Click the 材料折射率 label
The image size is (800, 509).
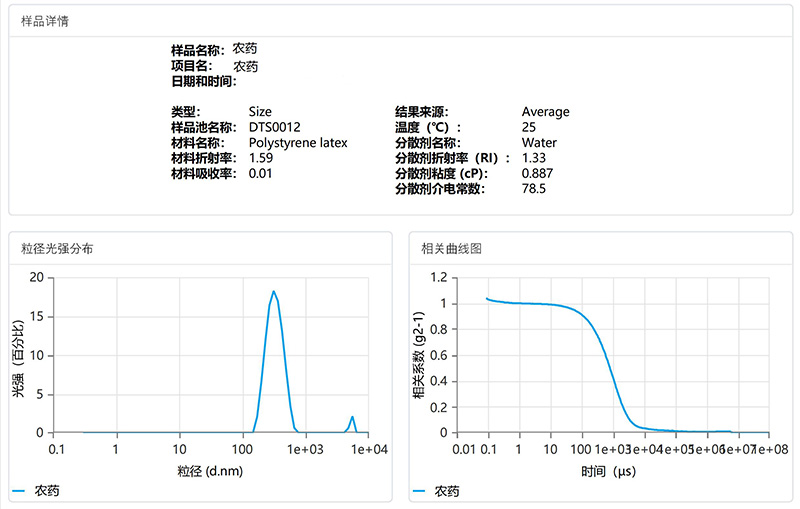[204, 158]
